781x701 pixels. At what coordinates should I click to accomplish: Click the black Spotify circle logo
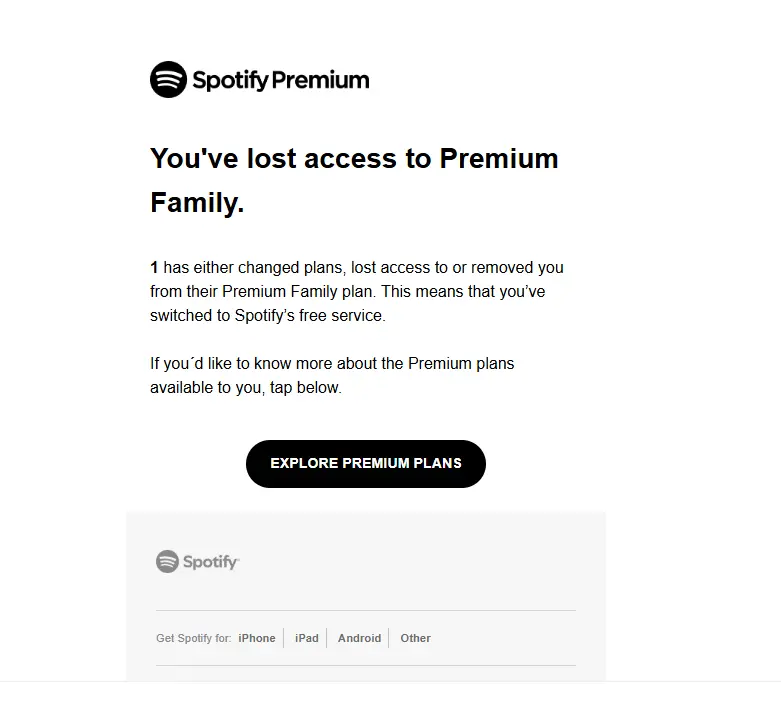(168, 80)
